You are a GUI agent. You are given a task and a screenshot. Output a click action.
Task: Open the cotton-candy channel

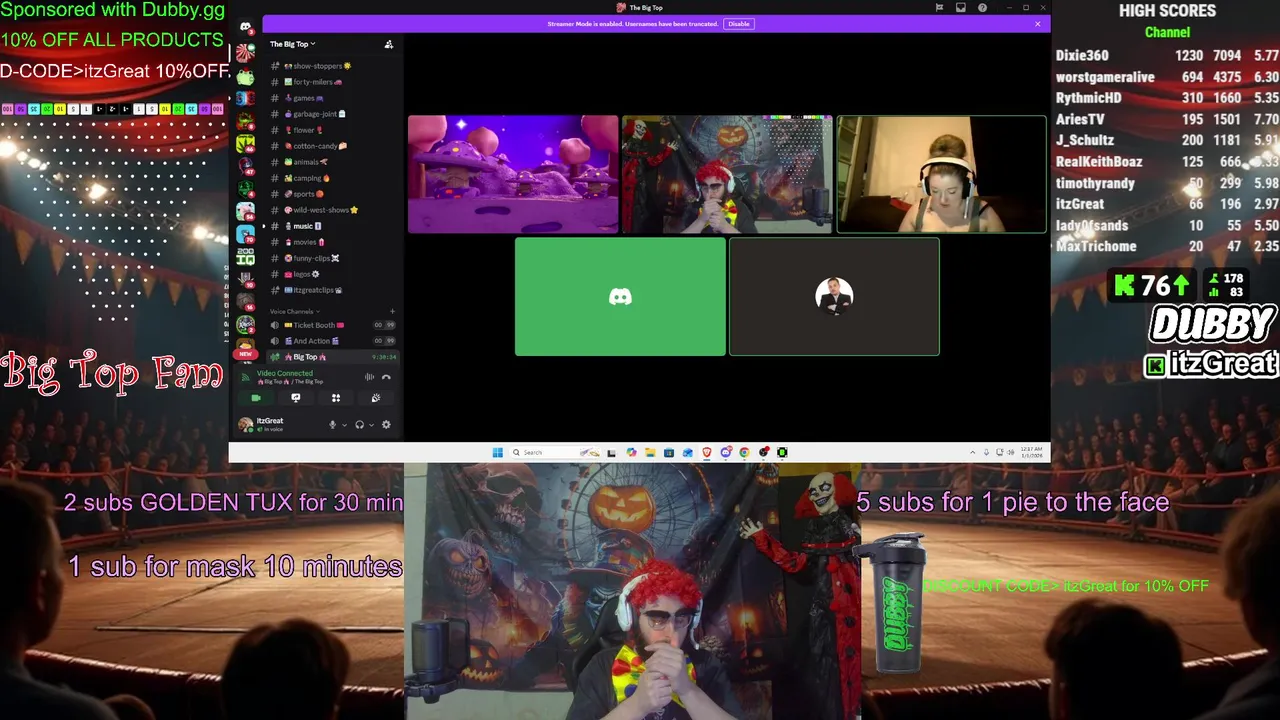click(333, 146)
